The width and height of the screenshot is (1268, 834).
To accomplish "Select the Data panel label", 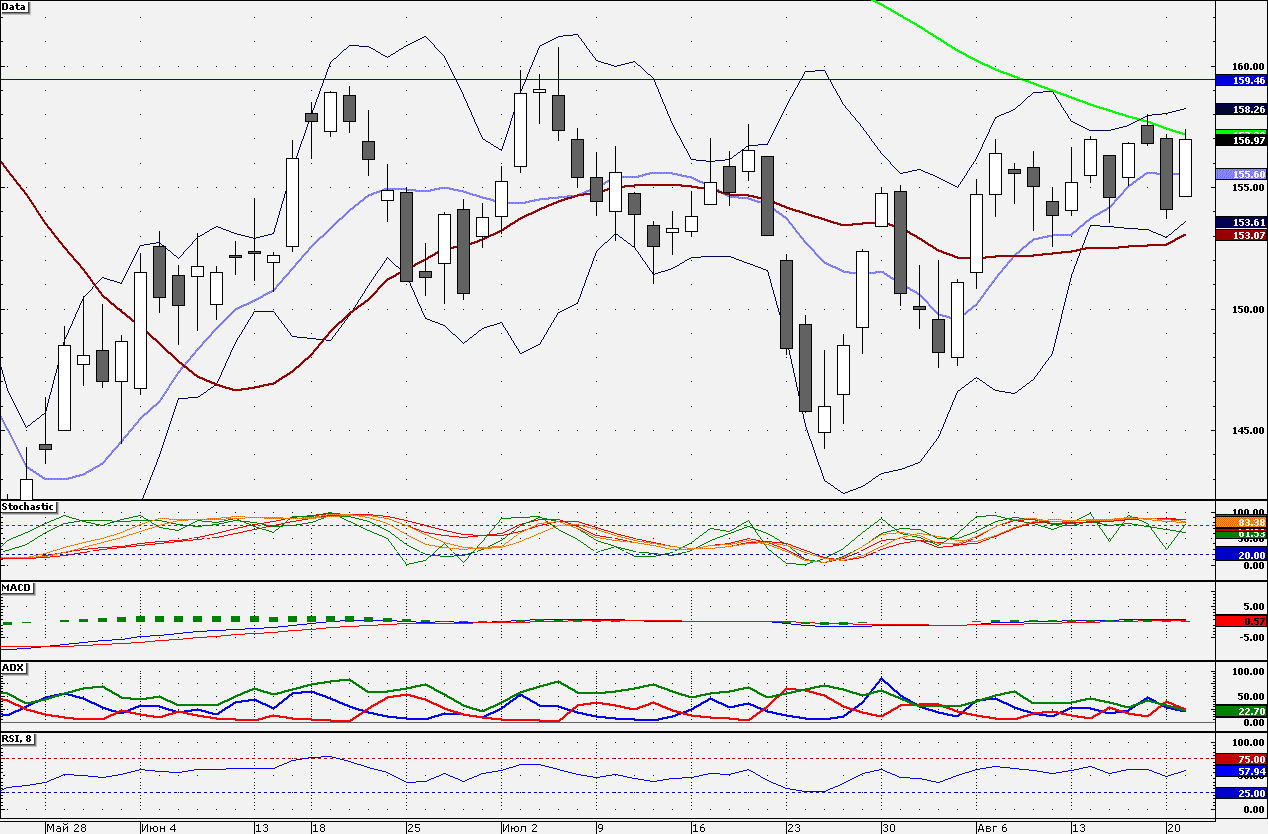I will (15, 6).
